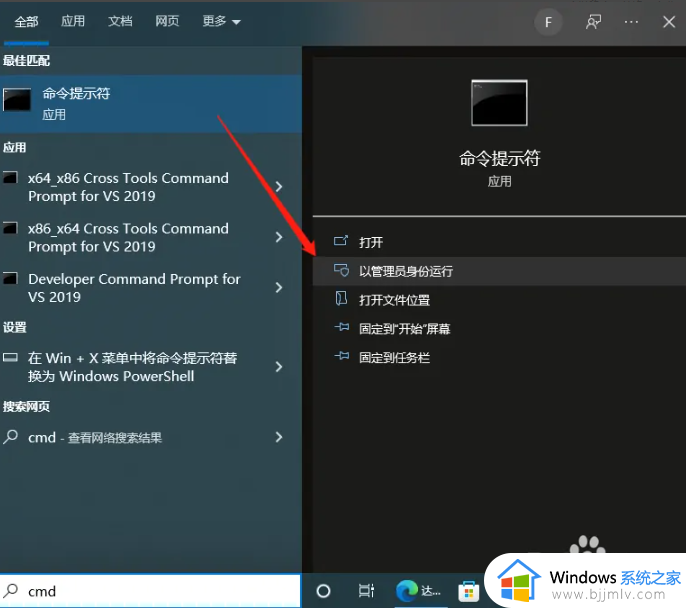Viewport: 686px width, 608px height.
Task: Open Task View on the taskbar
Action: pos(366,591)
